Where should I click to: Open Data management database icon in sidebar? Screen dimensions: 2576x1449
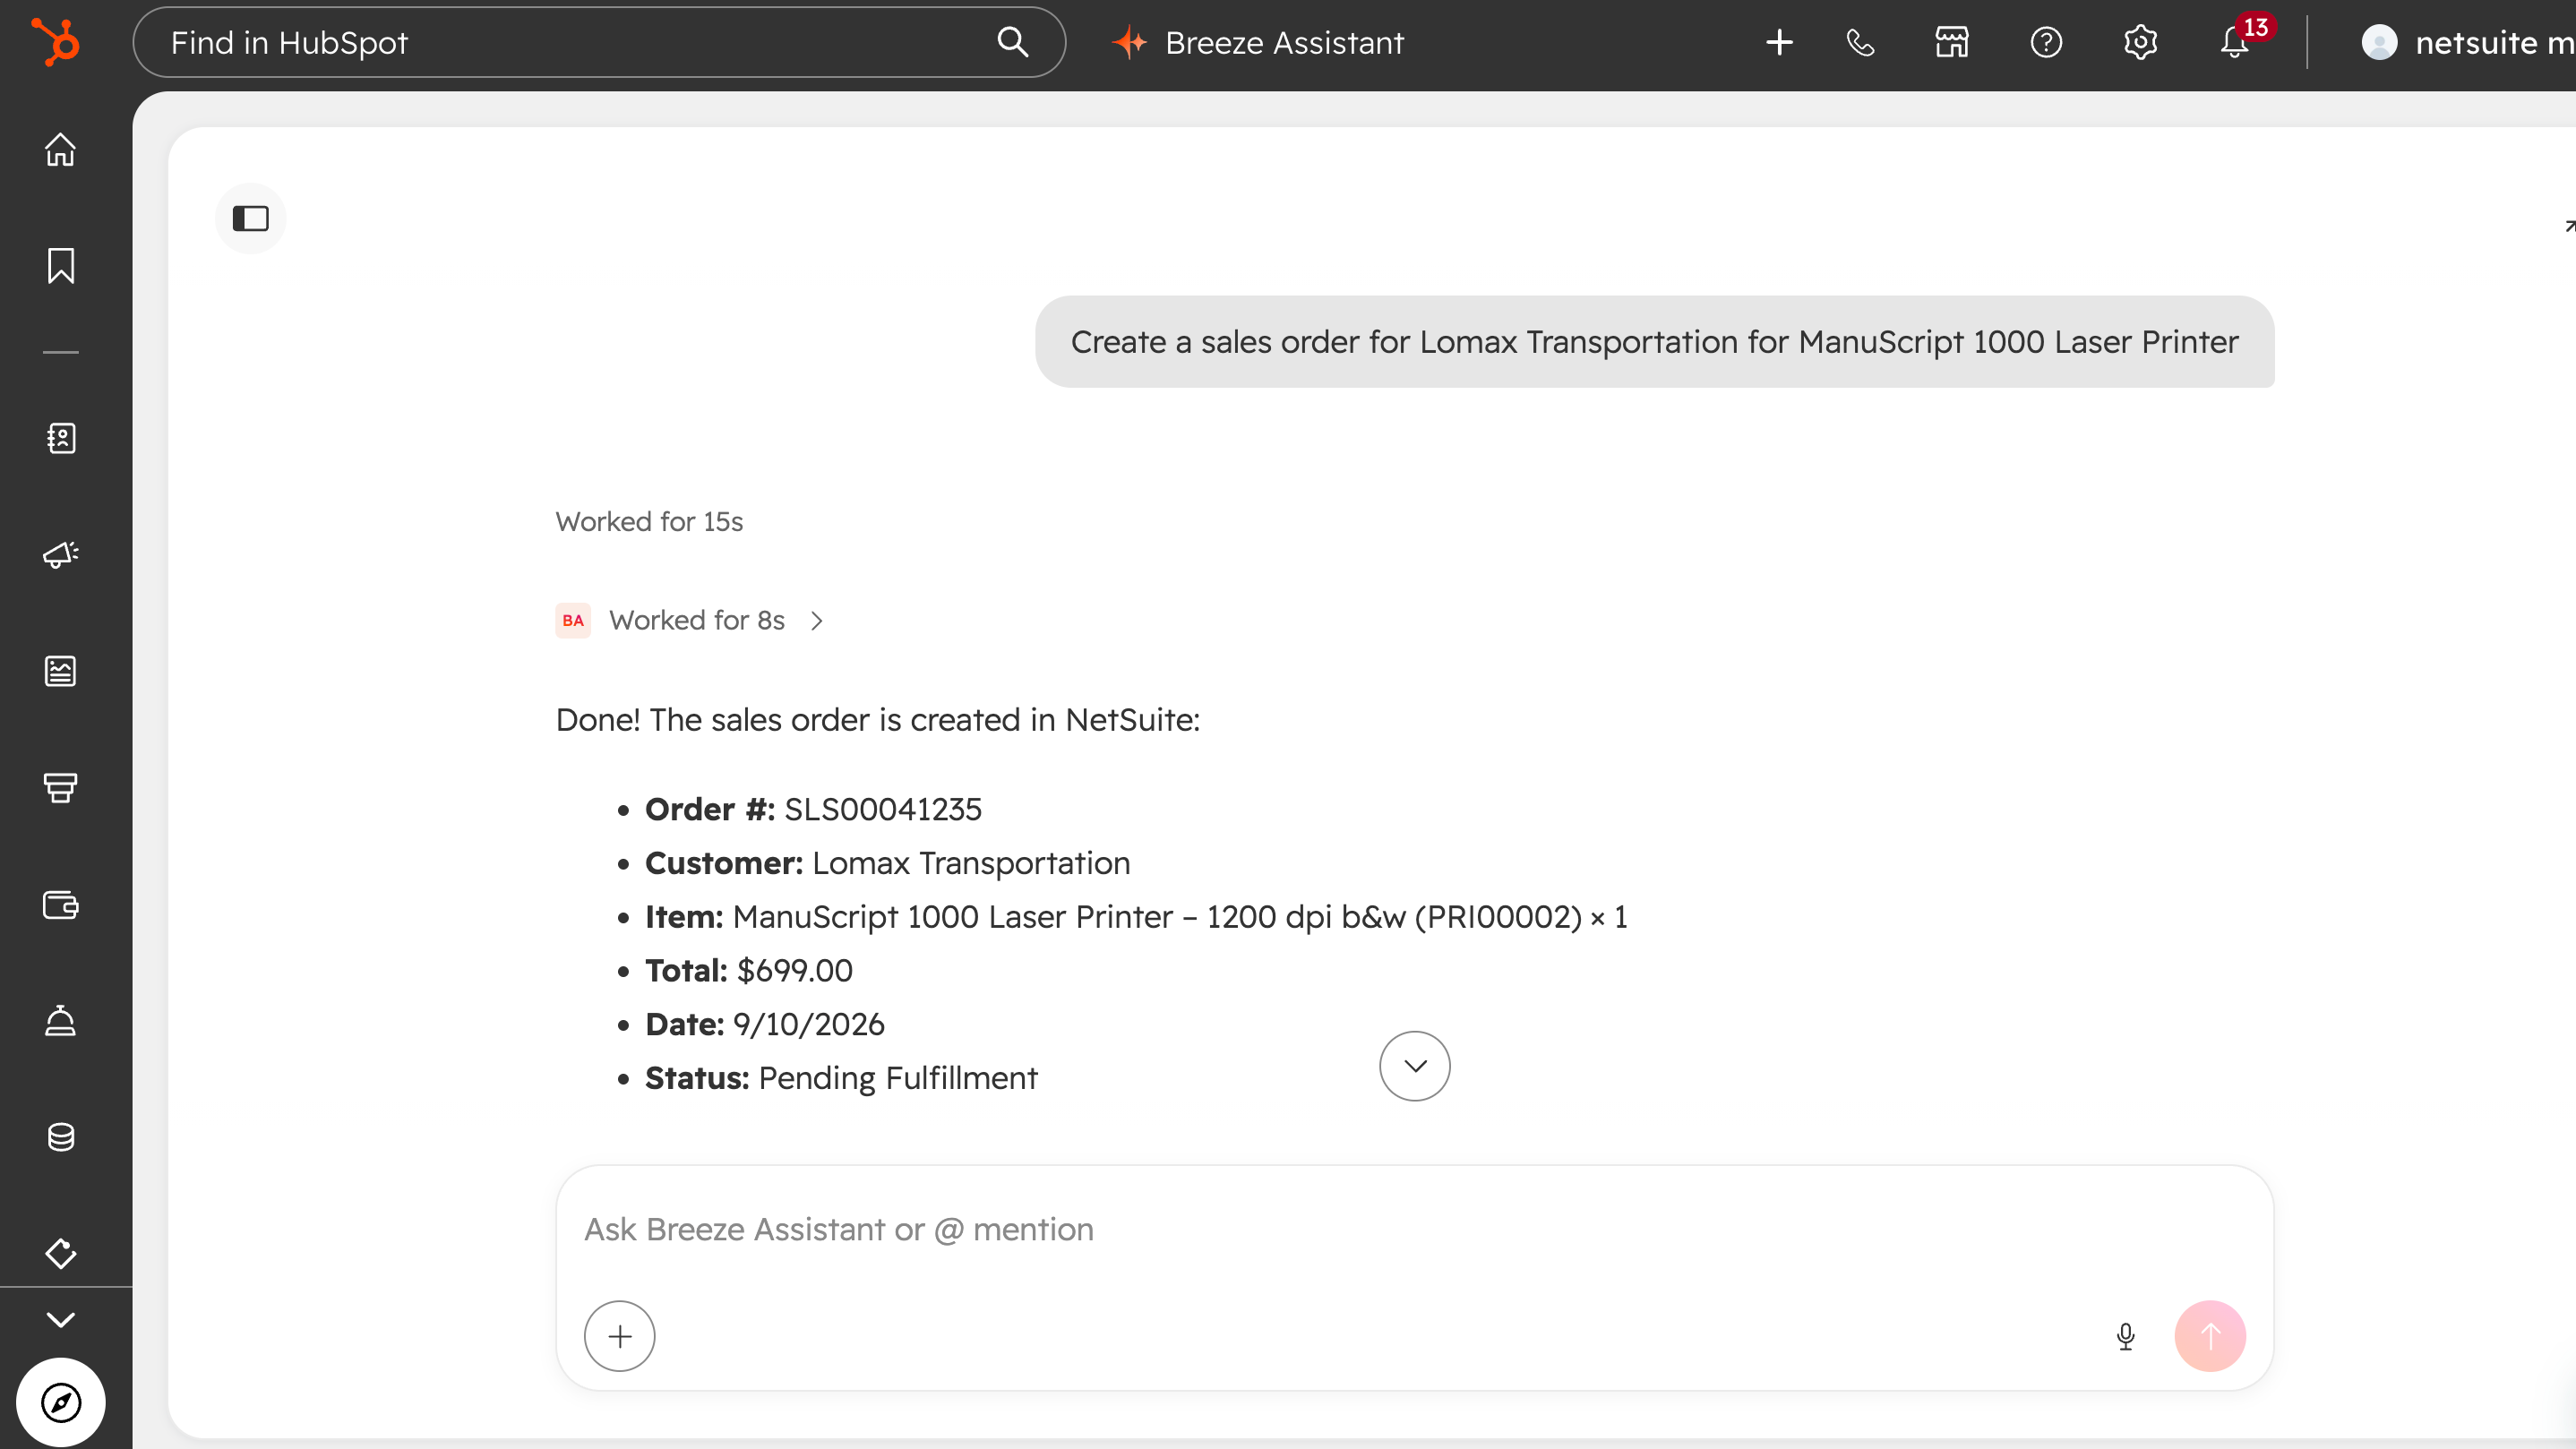click(60, 1137)
